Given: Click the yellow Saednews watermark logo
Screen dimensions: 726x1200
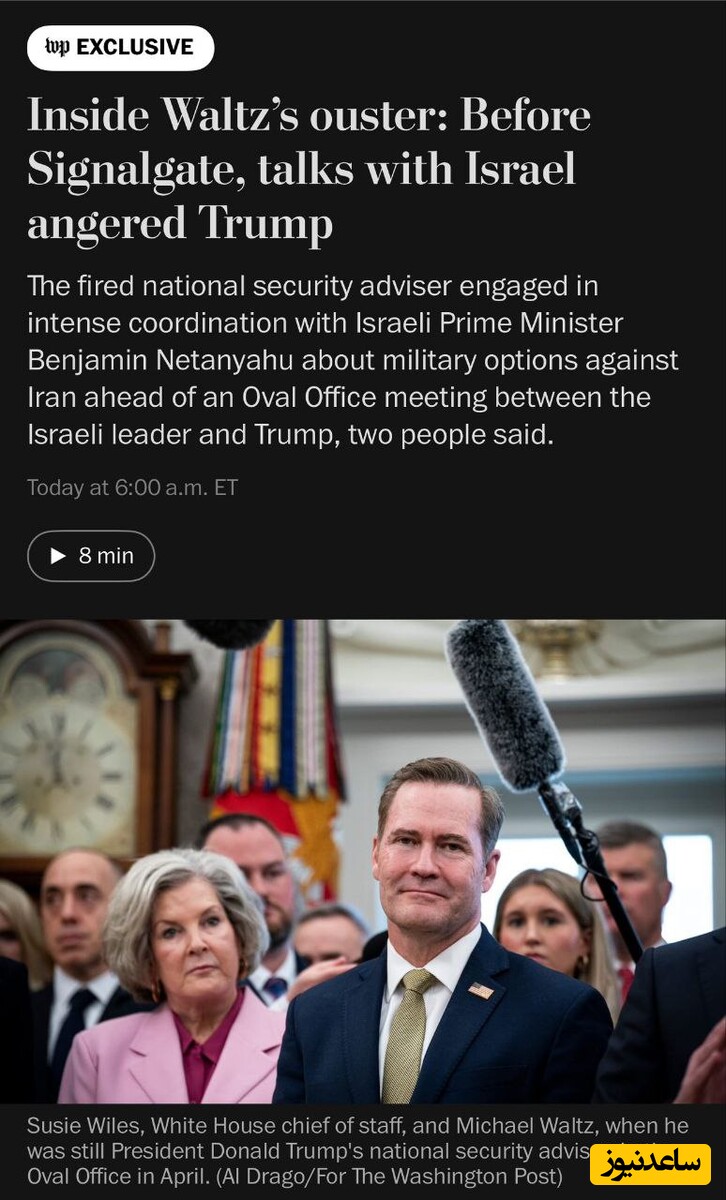Looking at the screenshot, I should tap(650, 1164).
